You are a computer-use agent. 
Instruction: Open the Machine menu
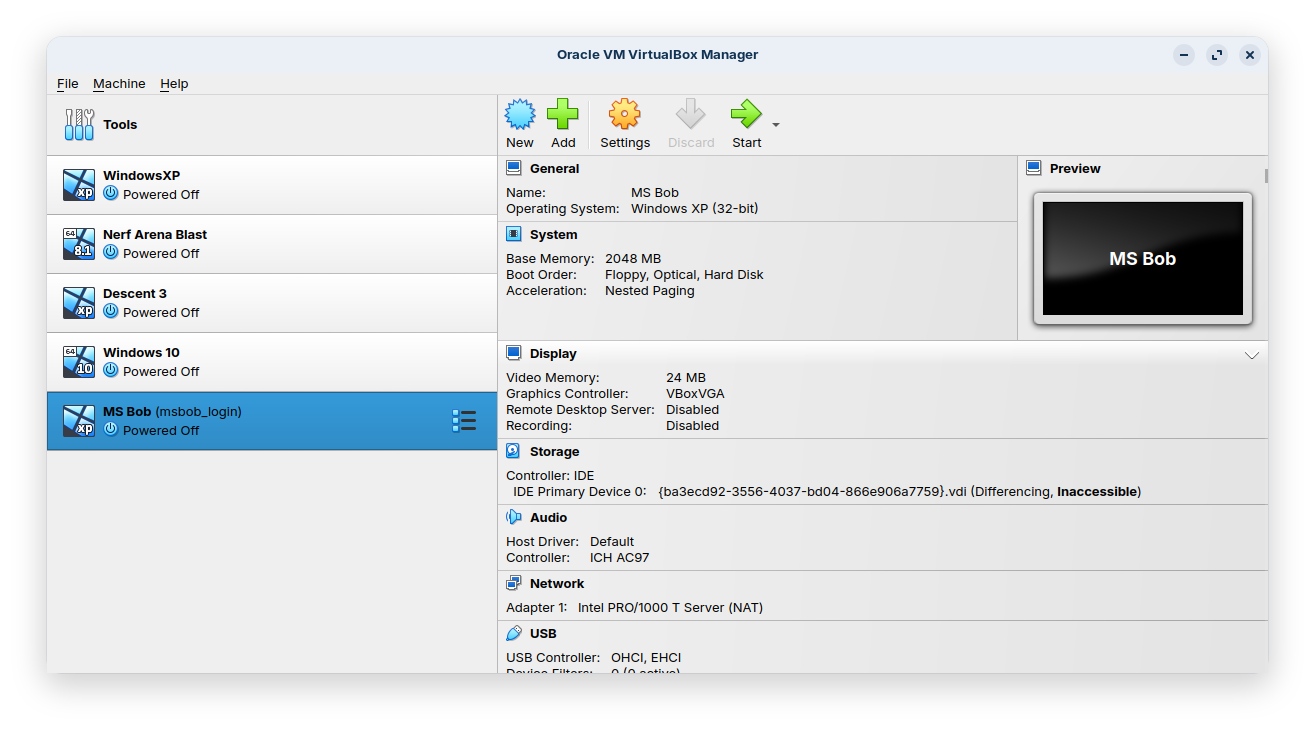(119, 84)
